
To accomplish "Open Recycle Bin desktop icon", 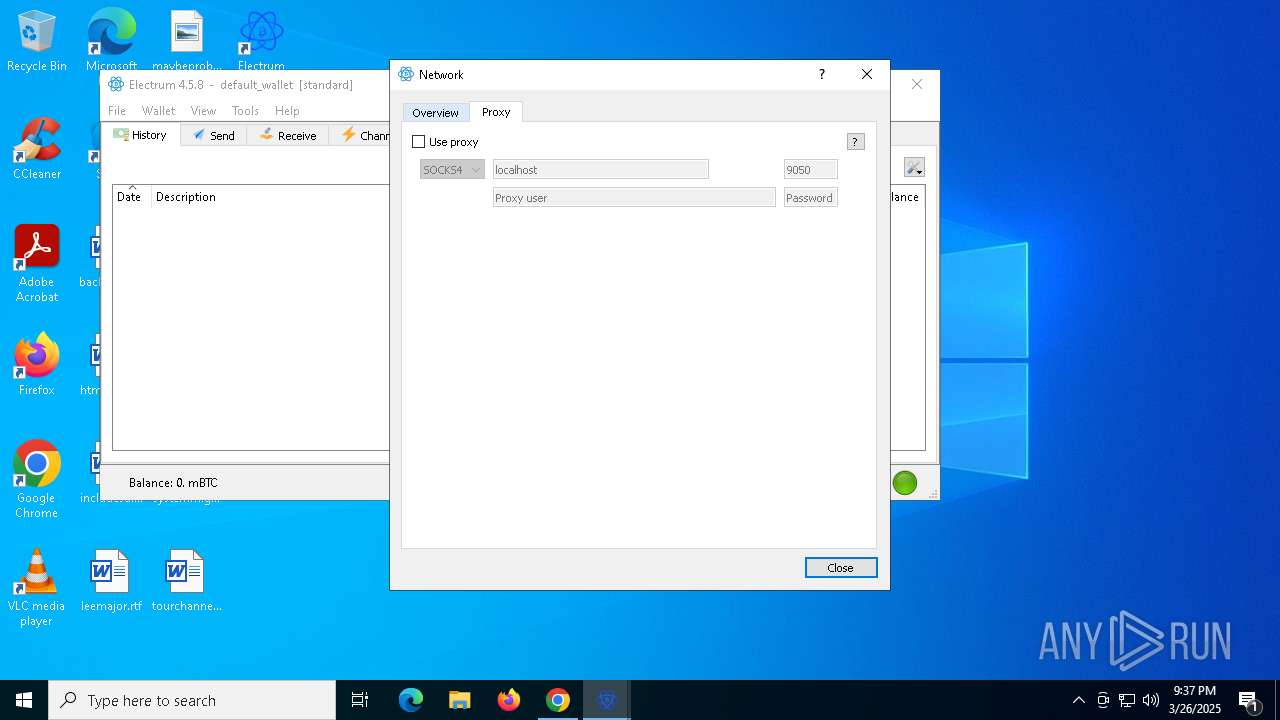I will pyautogui.click(x=37, y=41).
